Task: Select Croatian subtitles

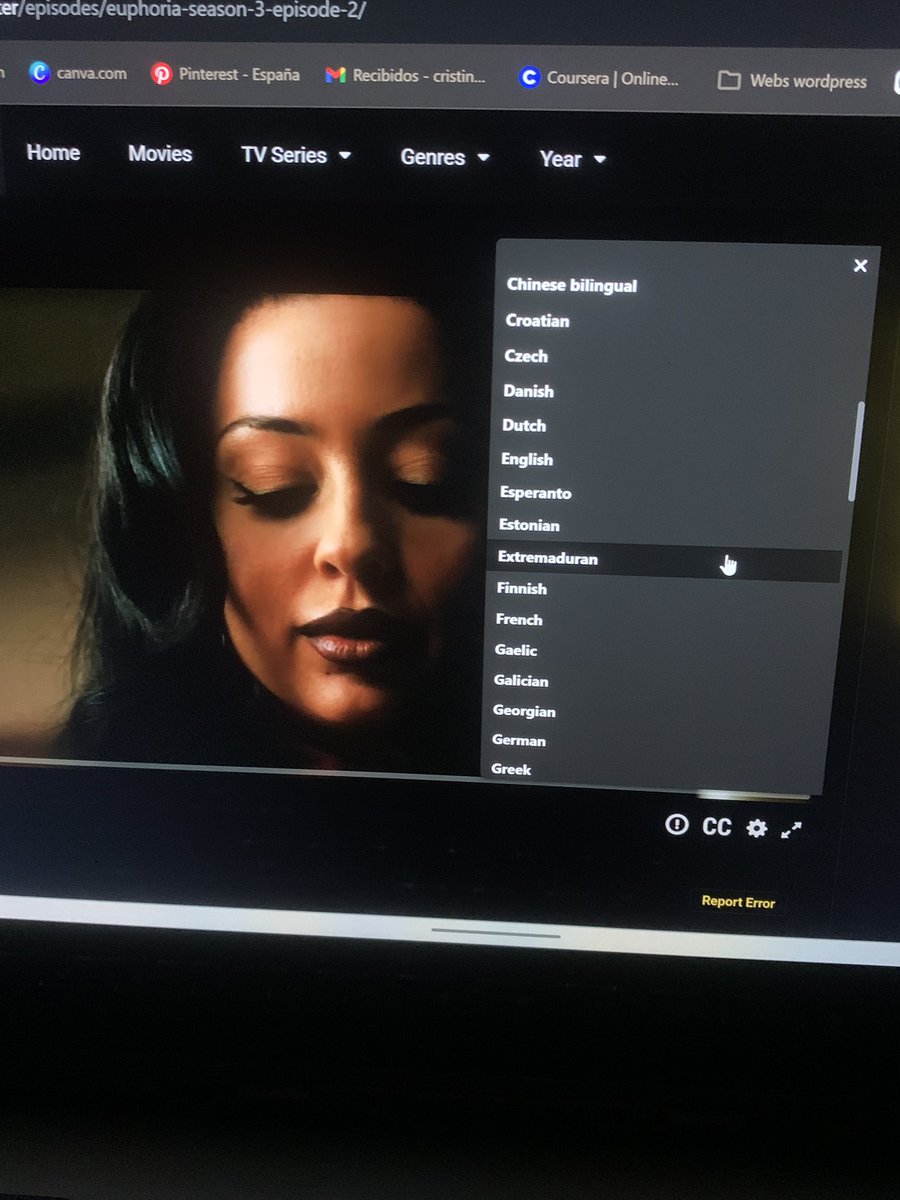Action: point(537,321)
